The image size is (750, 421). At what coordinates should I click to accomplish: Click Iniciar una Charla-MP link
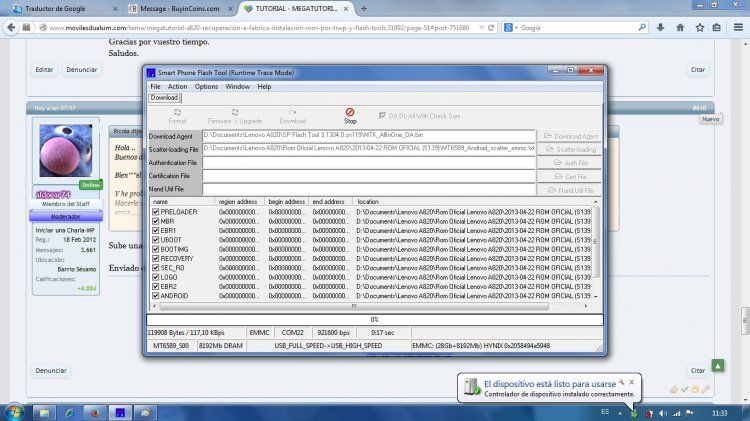tap(65, 230)
